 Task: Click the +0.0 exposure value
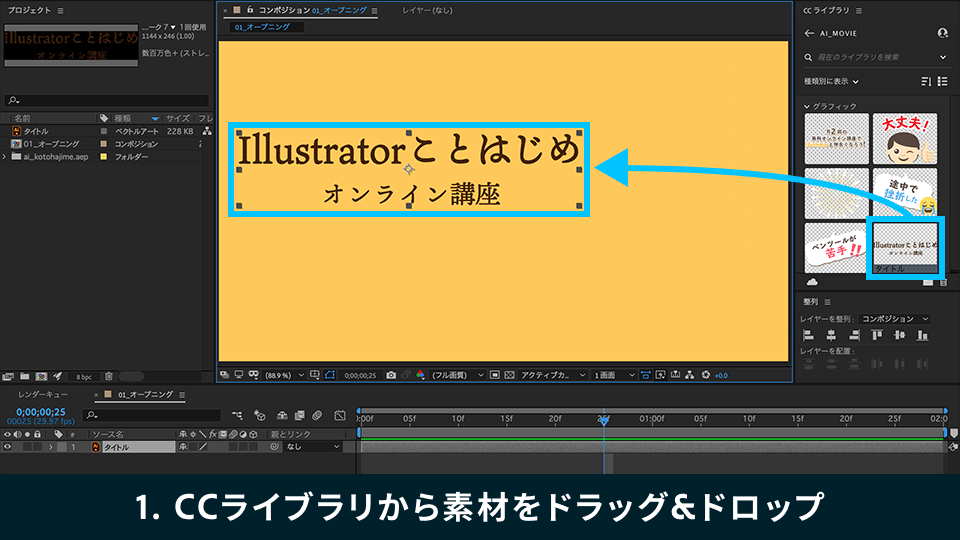[721, 375]
